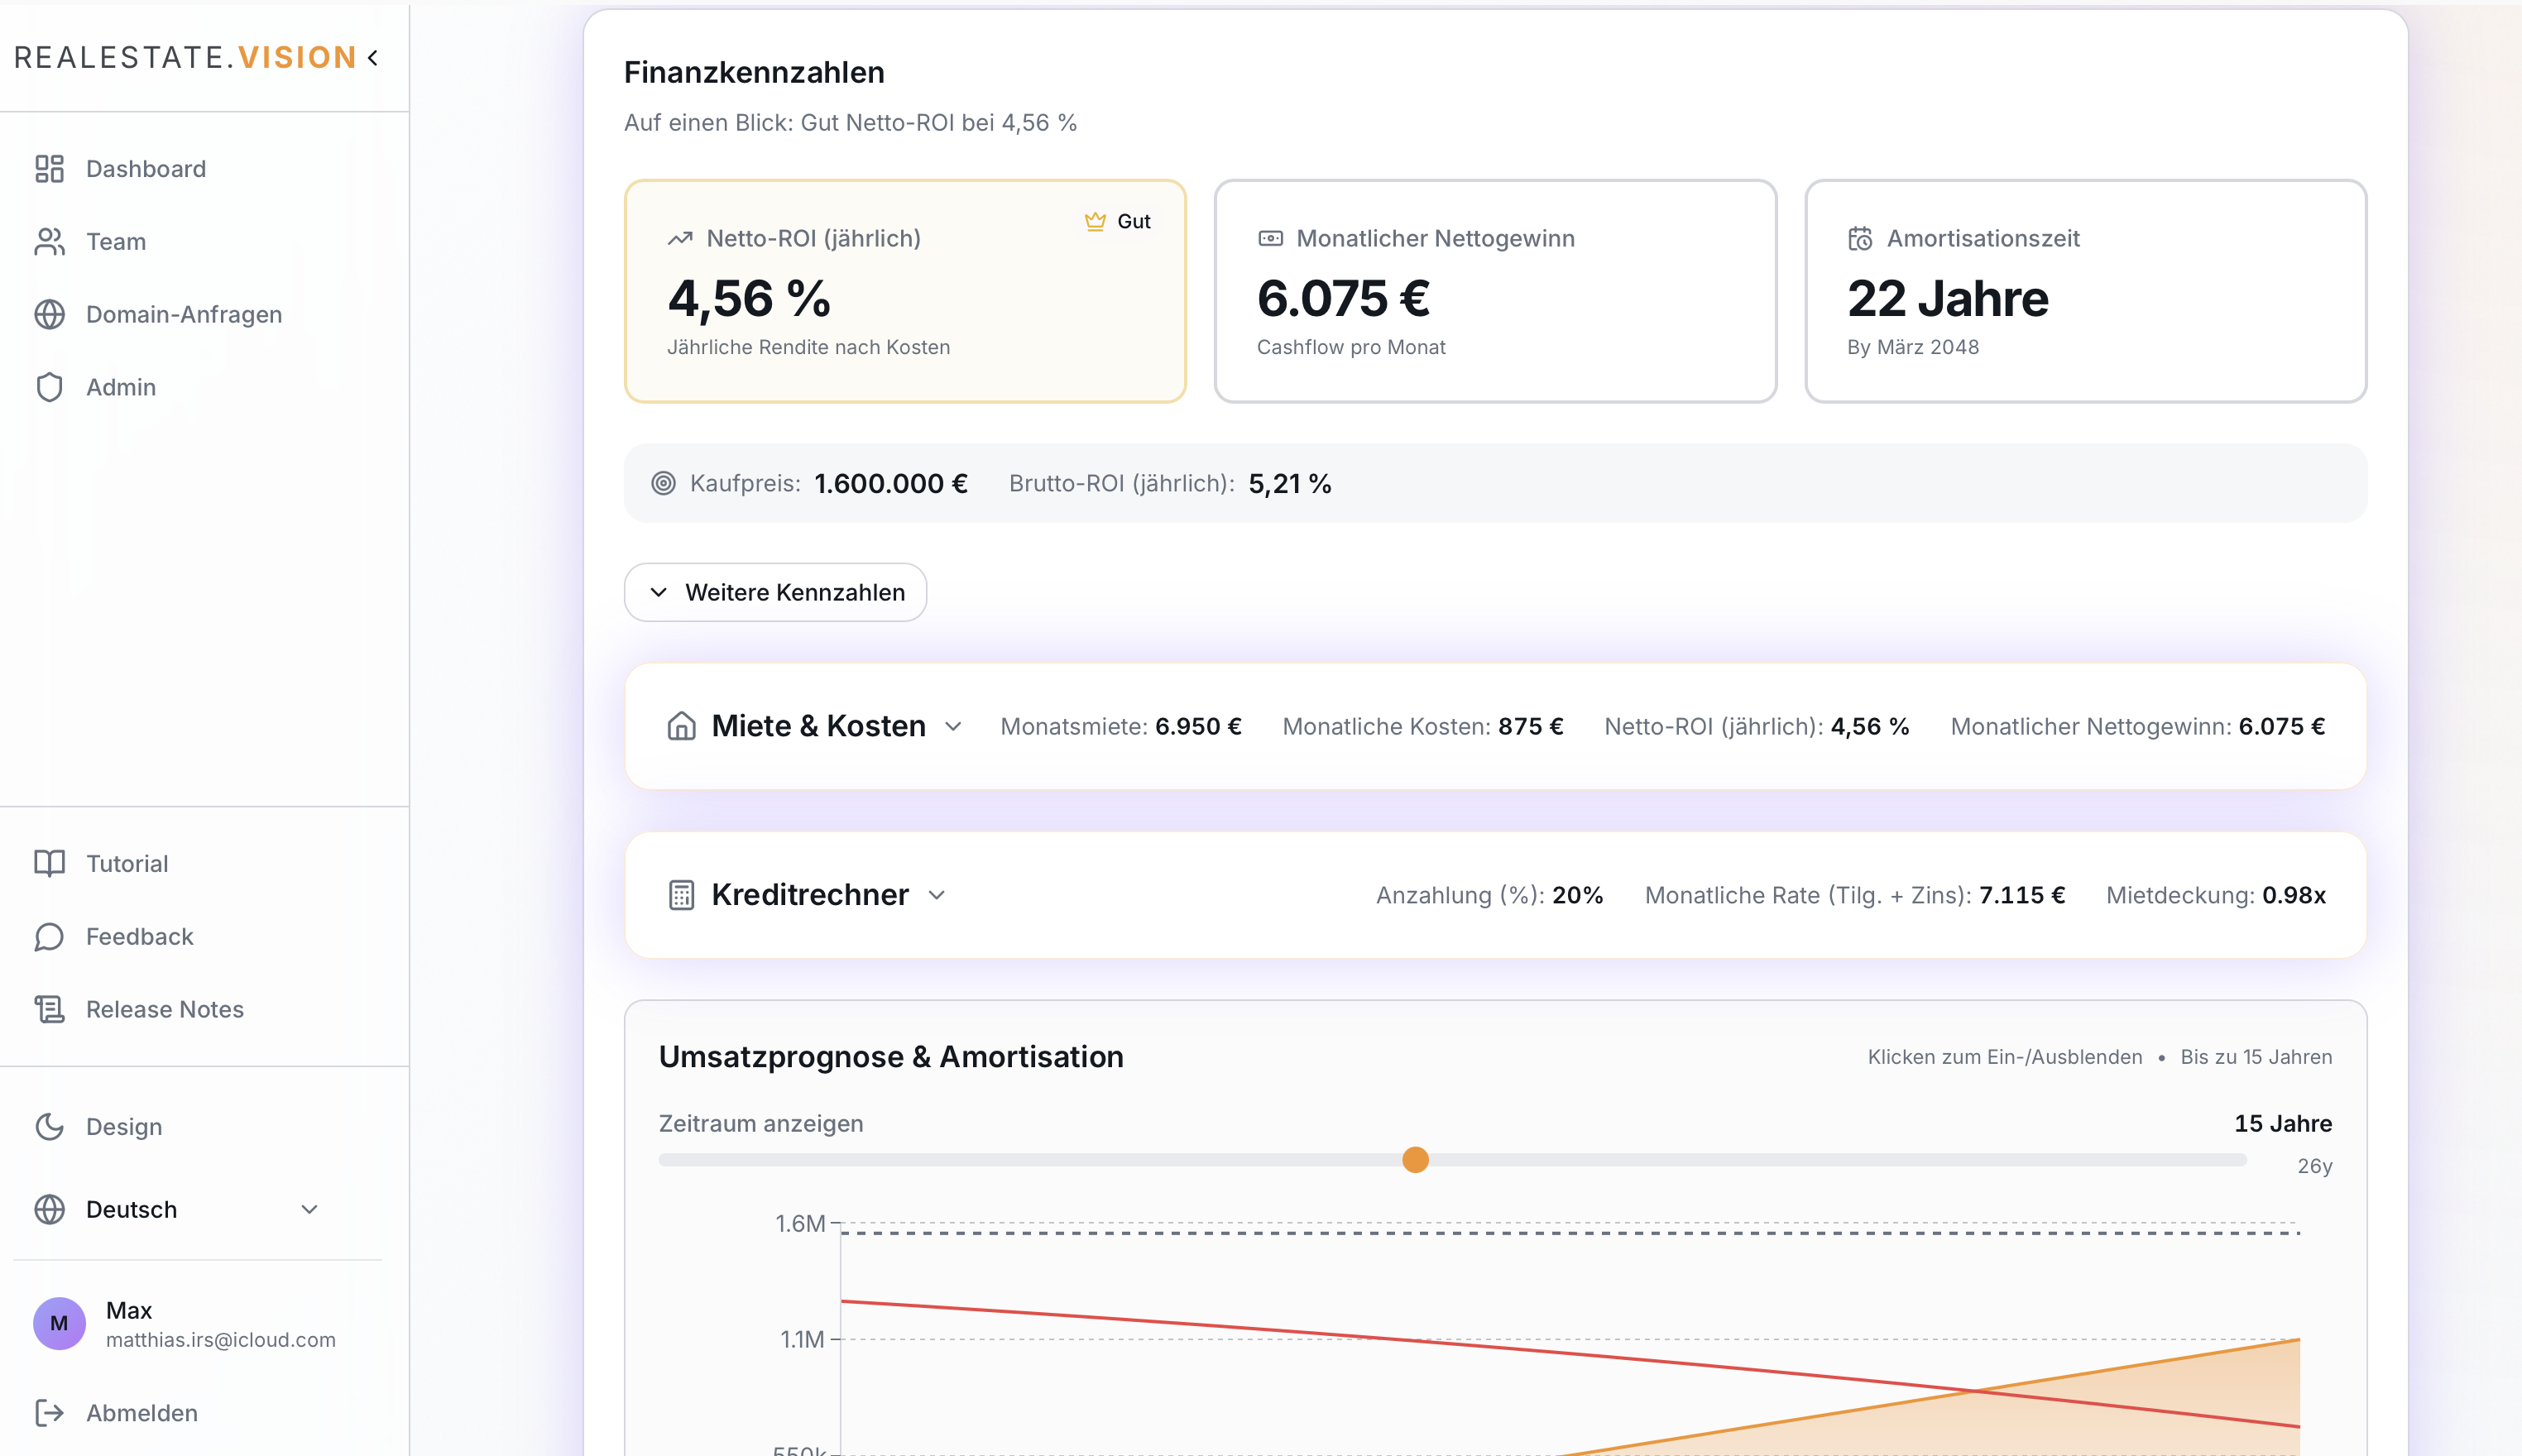Screen dimensions: 2522x1456
Task: Click the calculator icon beside Kreditrechner
Action: 681,894
